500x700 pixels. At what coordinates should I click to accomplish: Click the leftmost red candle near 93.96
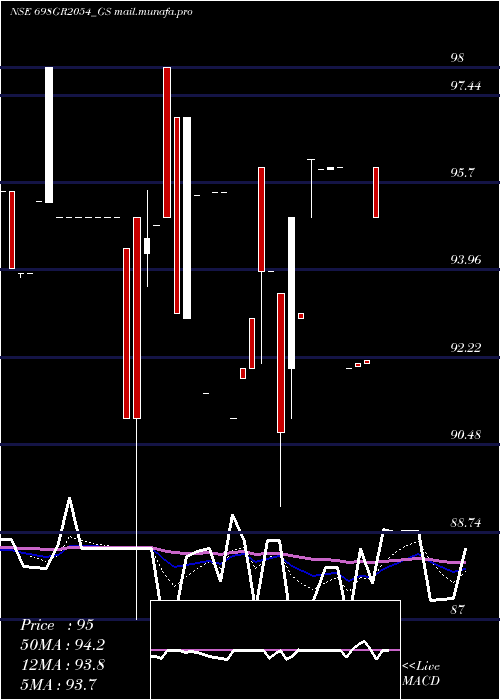click(x=12, y=230)
